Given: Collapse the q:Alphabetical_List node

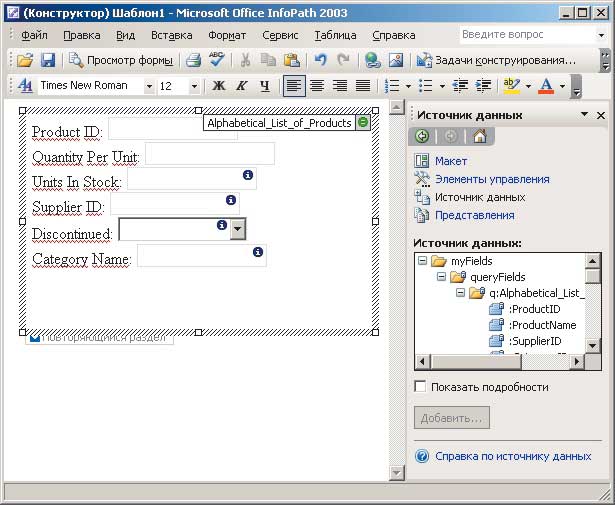Looking at the screenshot, I should [x=460, y=293].
